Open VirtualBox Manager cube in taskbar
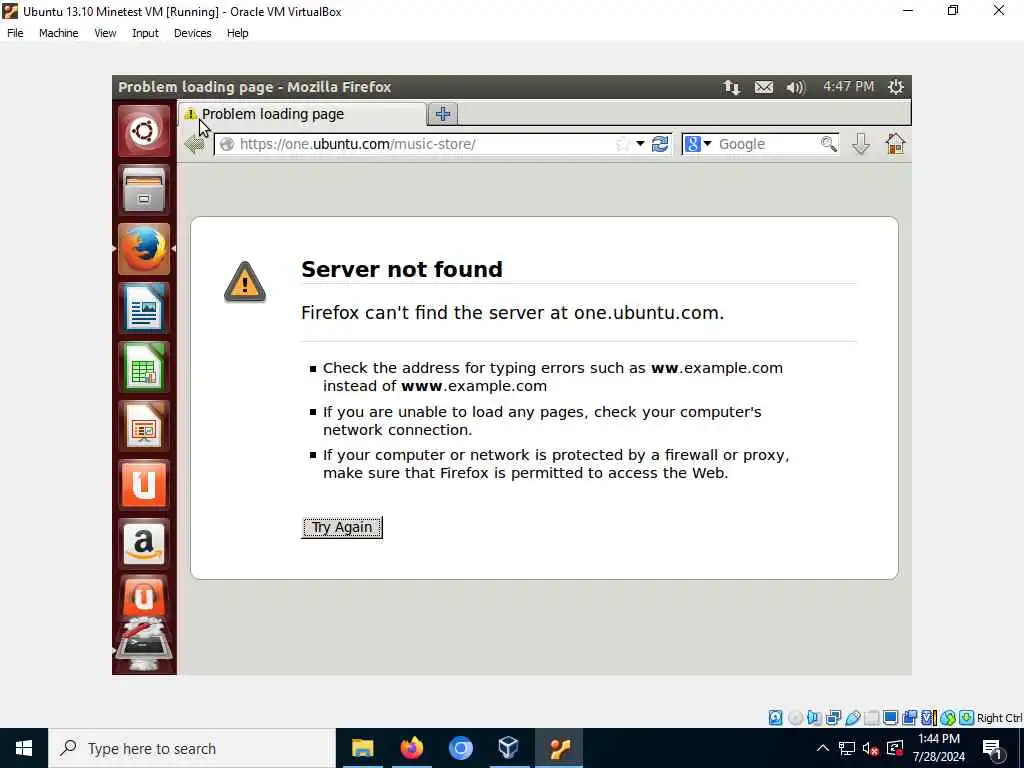Viewport: 1024px width, 768px height. coord(508,748)
